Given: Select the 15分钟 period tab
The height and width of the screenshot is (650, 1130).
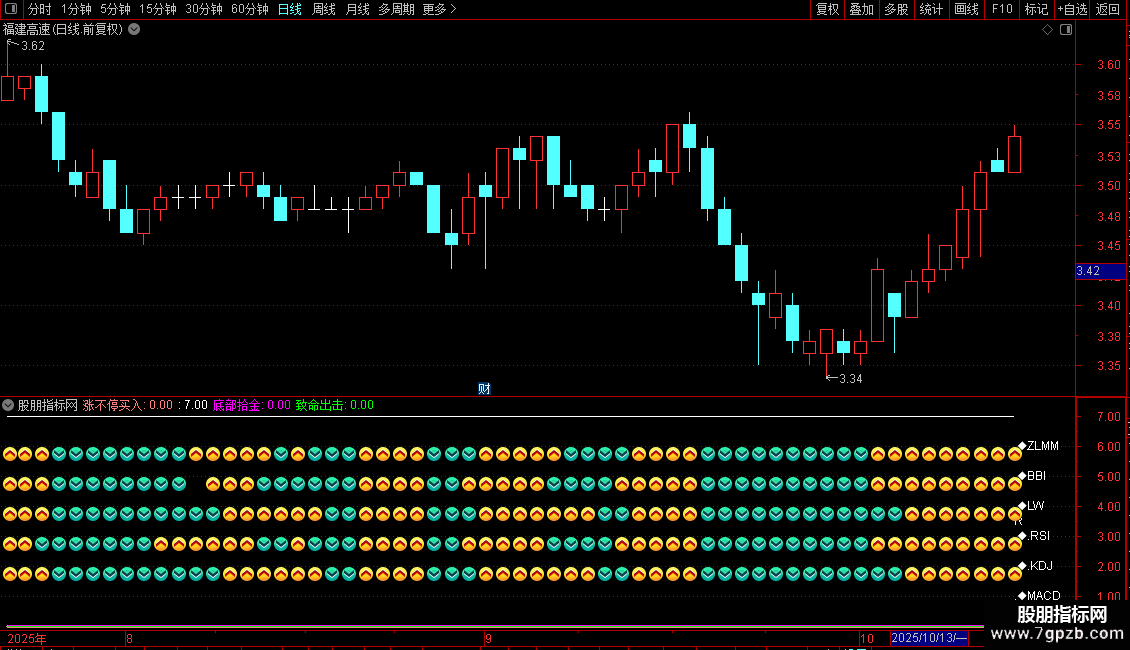Looking at the screenshot, I should pyautogui.click(x=157, y=9).
